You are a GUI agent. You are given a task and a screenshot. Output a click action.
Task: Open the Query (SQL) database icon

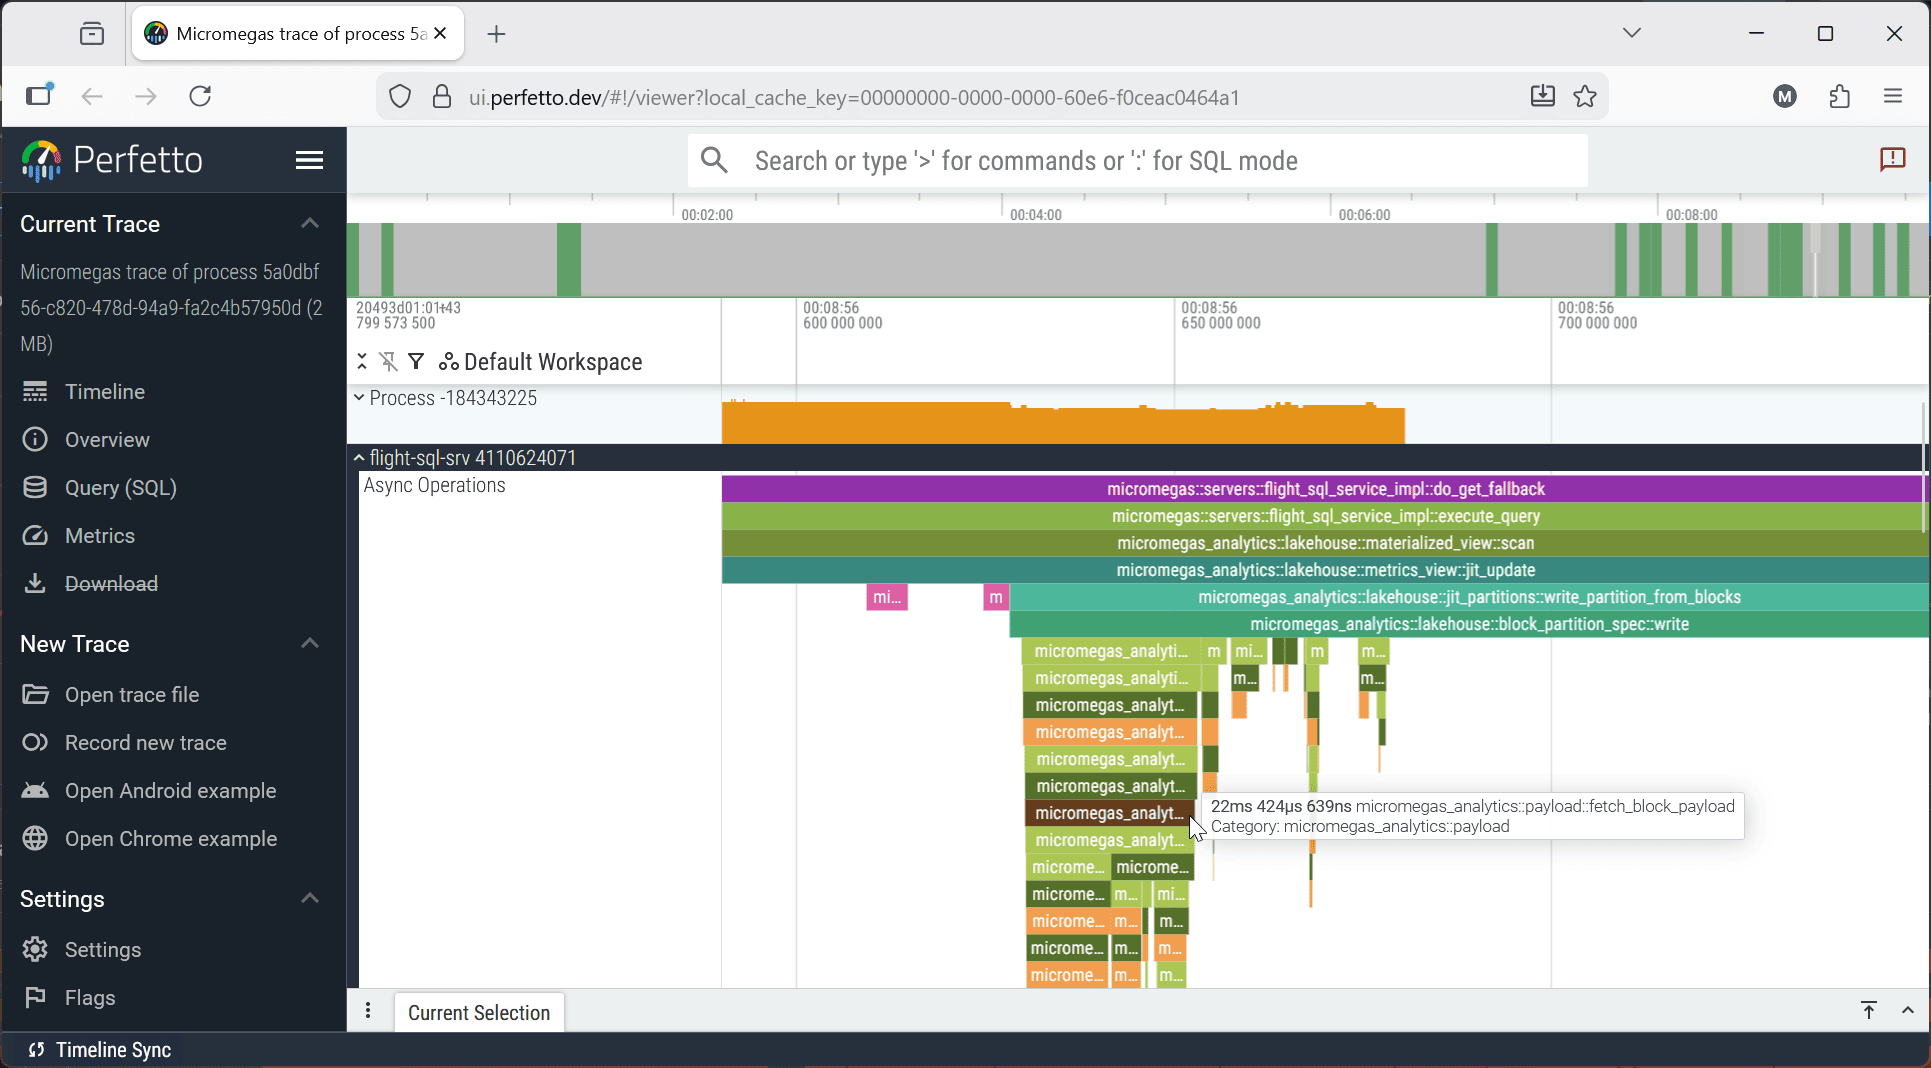tap(35, 488)
